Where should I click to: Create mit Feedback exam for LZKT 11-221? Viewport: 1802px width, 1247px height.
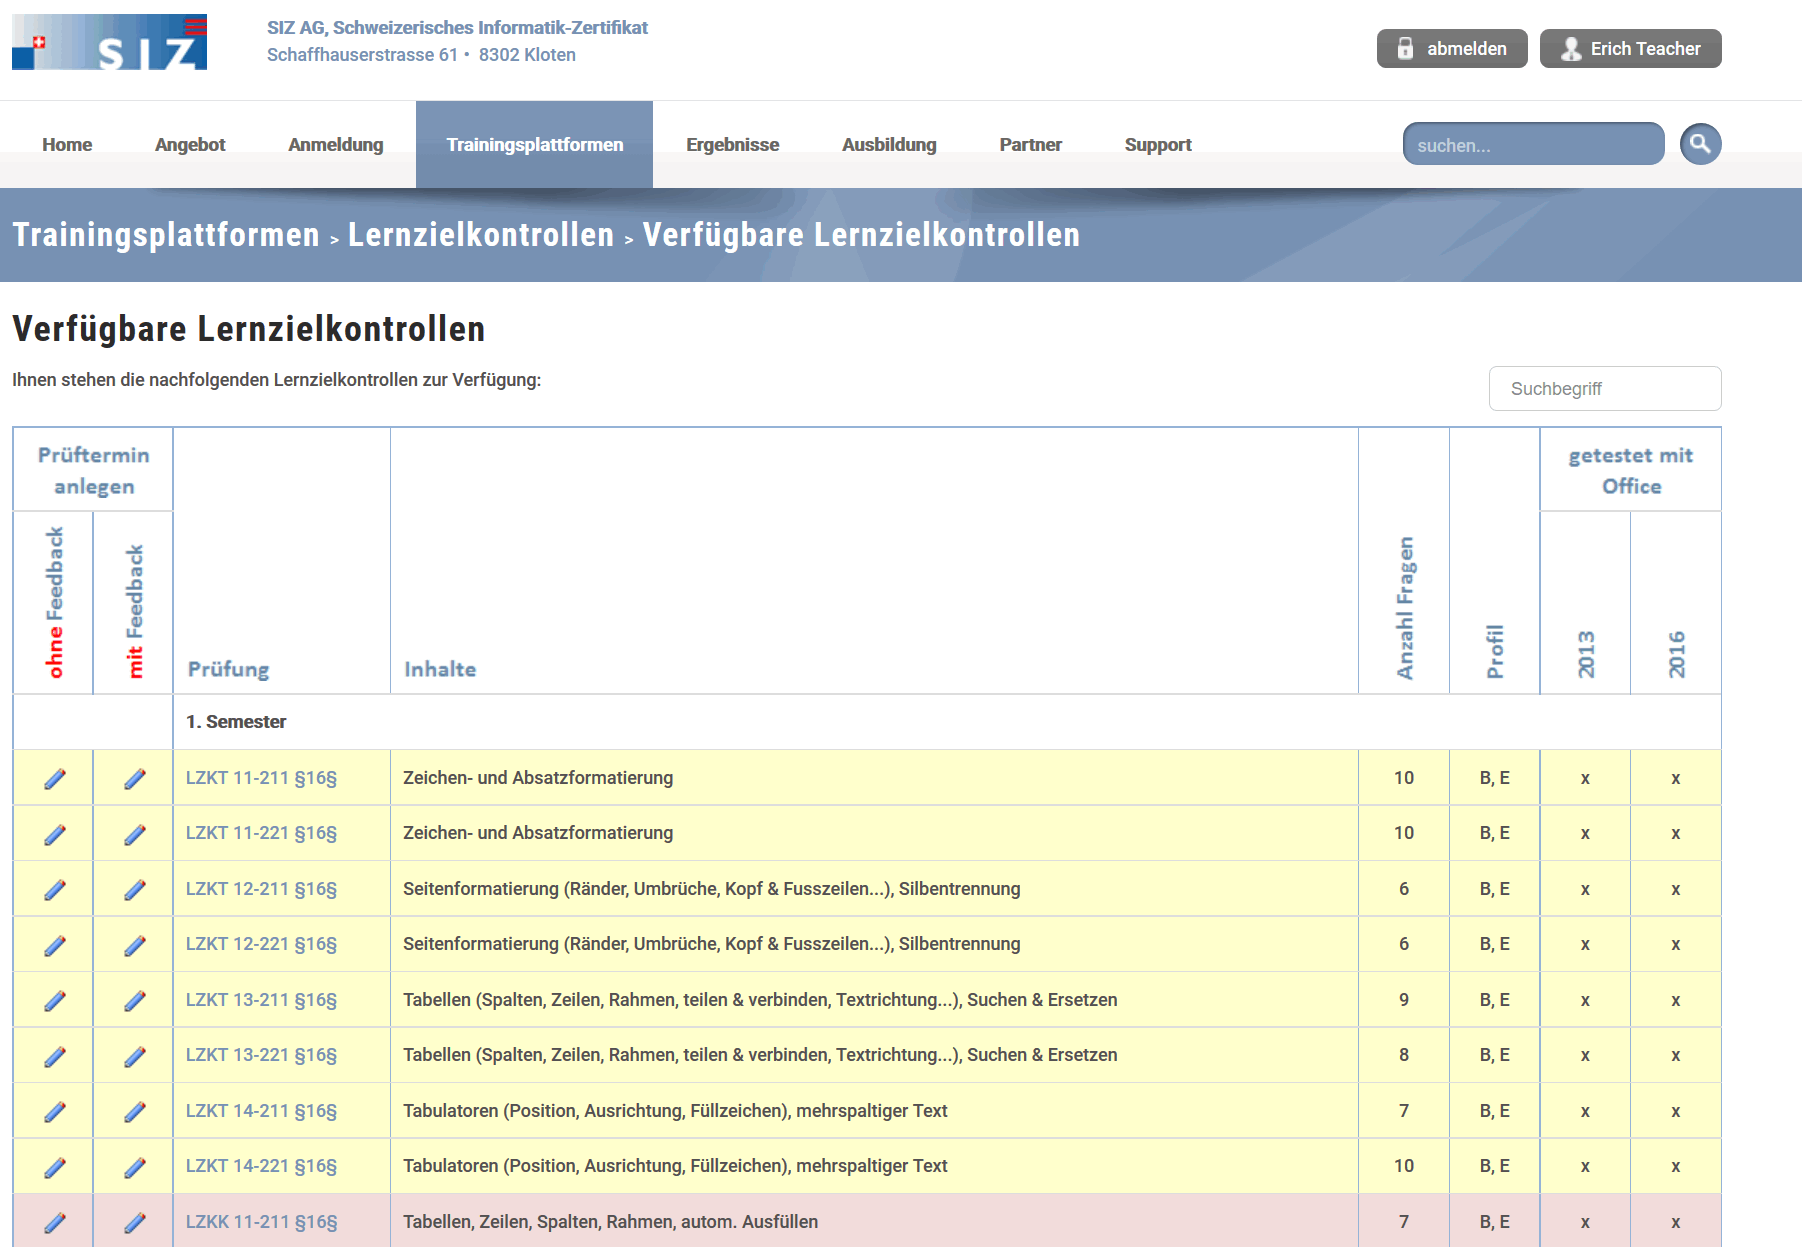coord(135,834)
